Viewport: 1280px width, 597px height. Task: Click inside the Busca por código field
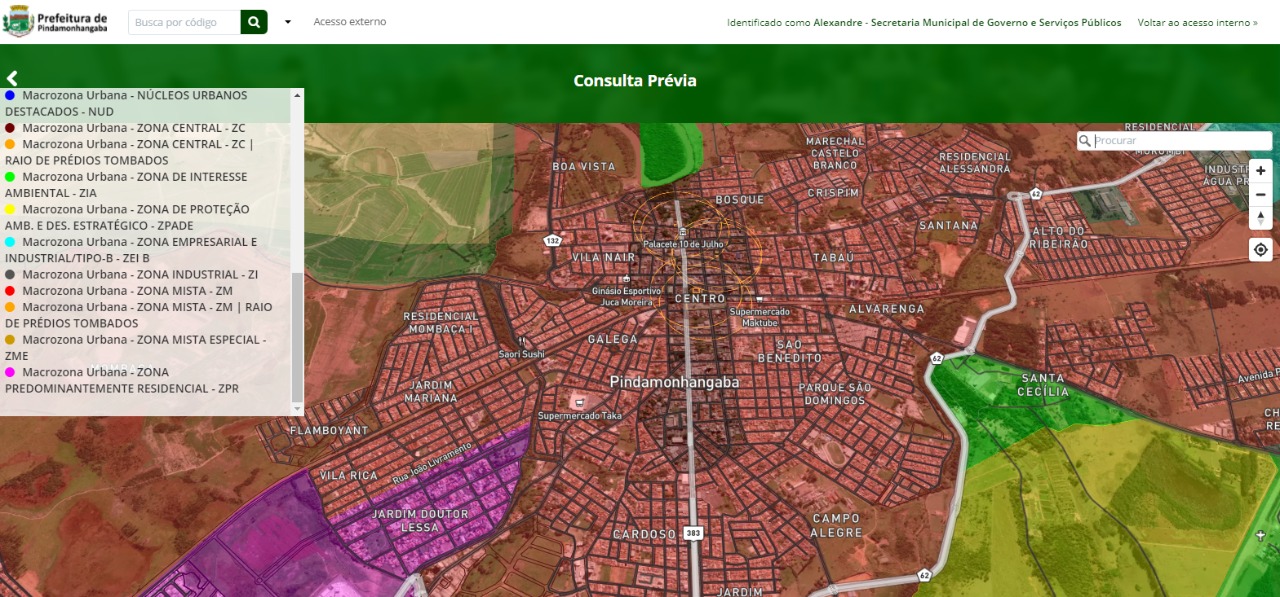[x=185, y=22]
